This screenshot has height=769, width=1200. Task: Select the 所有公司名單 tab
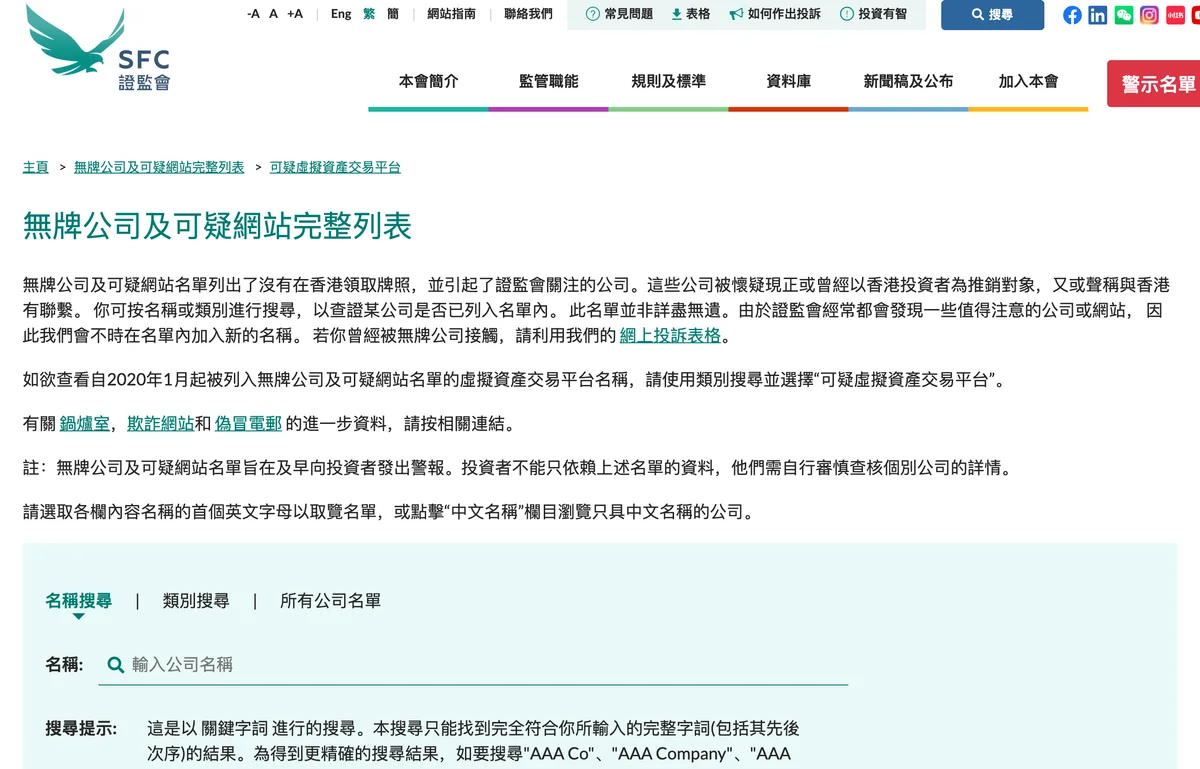330,601
